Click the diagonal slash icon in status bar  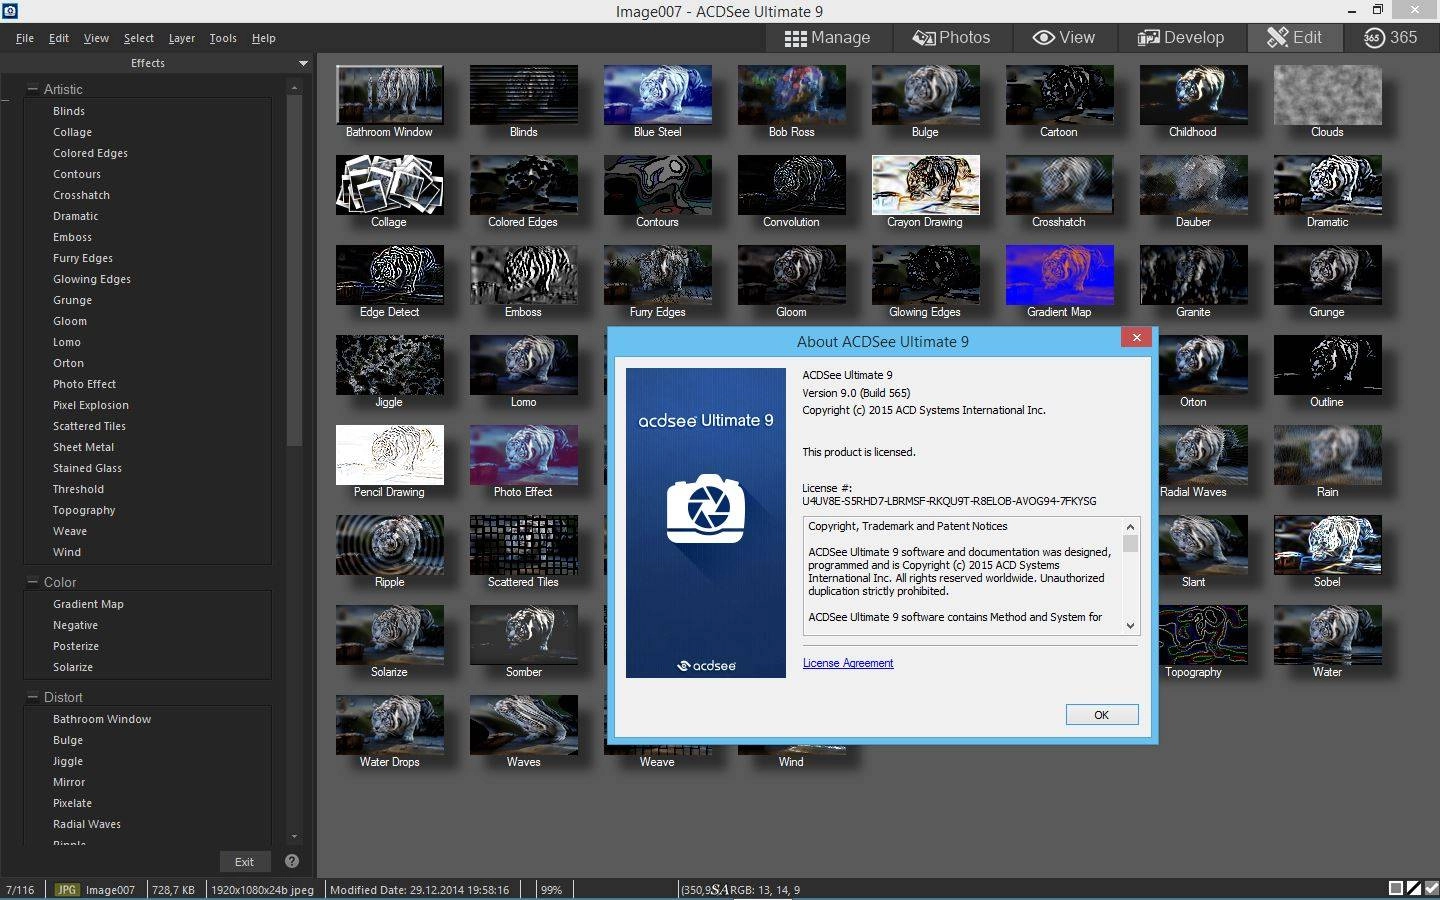tap(1413, 888)
